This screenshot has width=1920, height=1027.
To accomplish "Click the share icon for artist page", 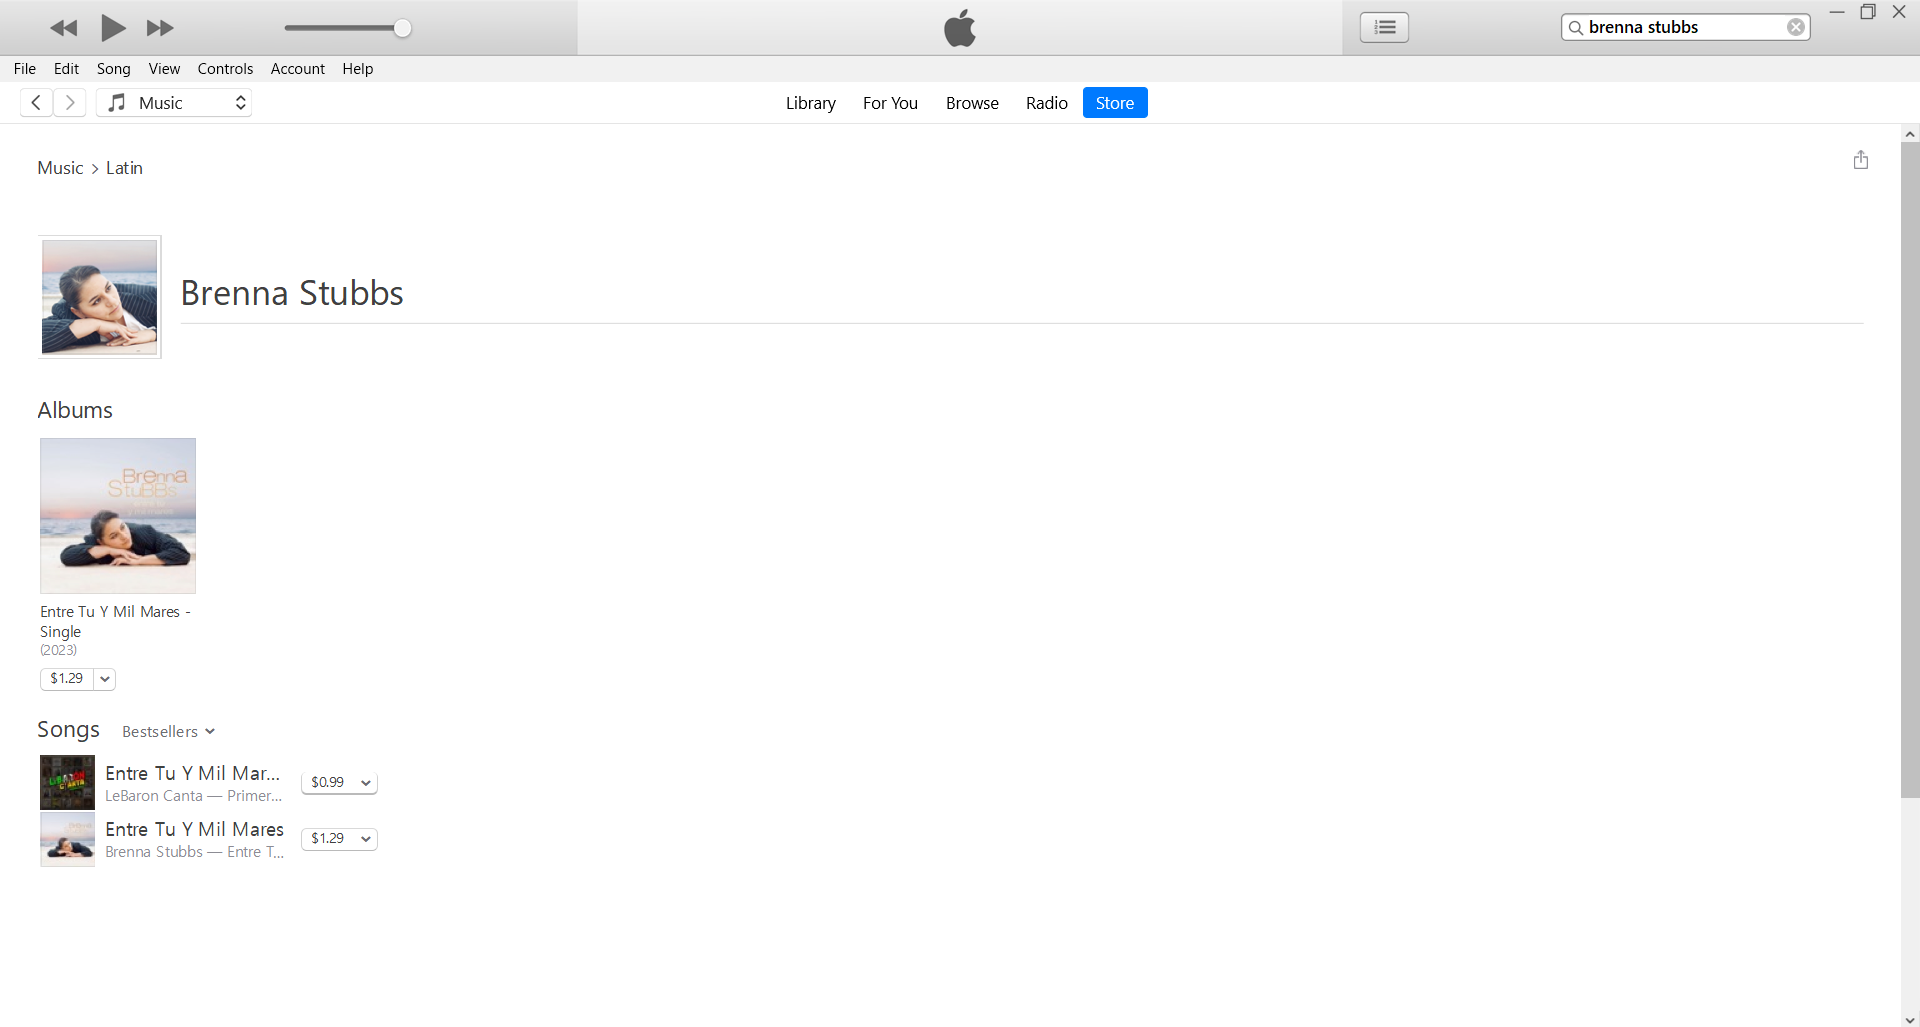I will pos(1860,160).
